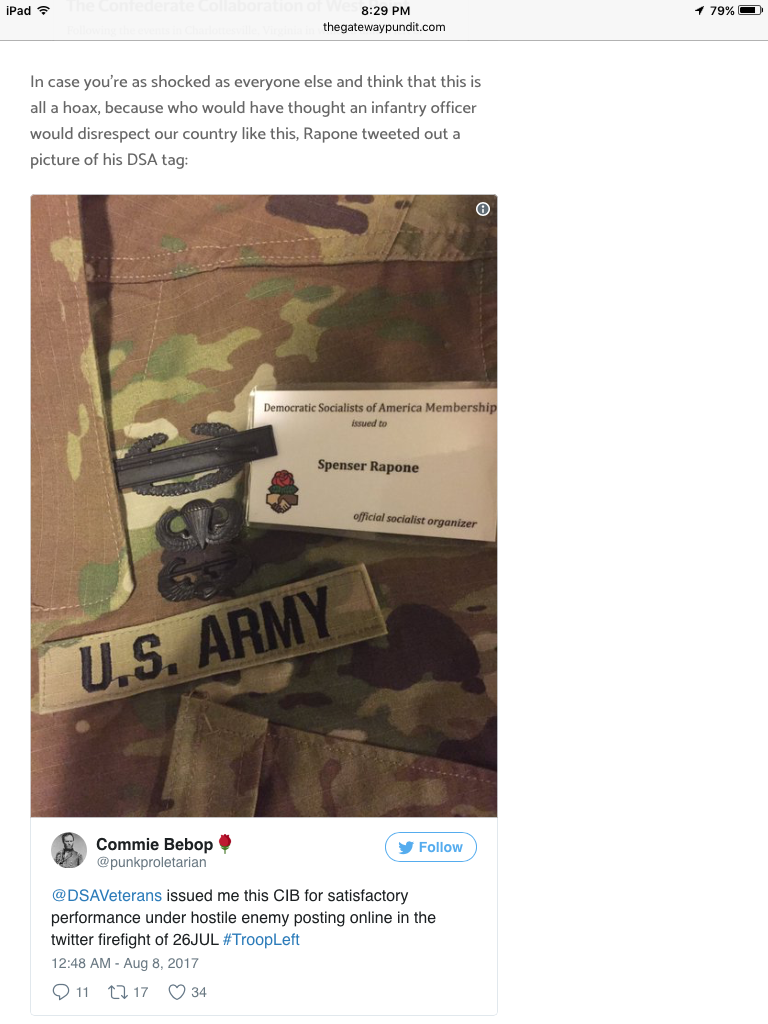Viewport: 768px width, 1024px height.
Task: Tap the location arrow icon in the status bar
Action: click(x=699, y=10)
